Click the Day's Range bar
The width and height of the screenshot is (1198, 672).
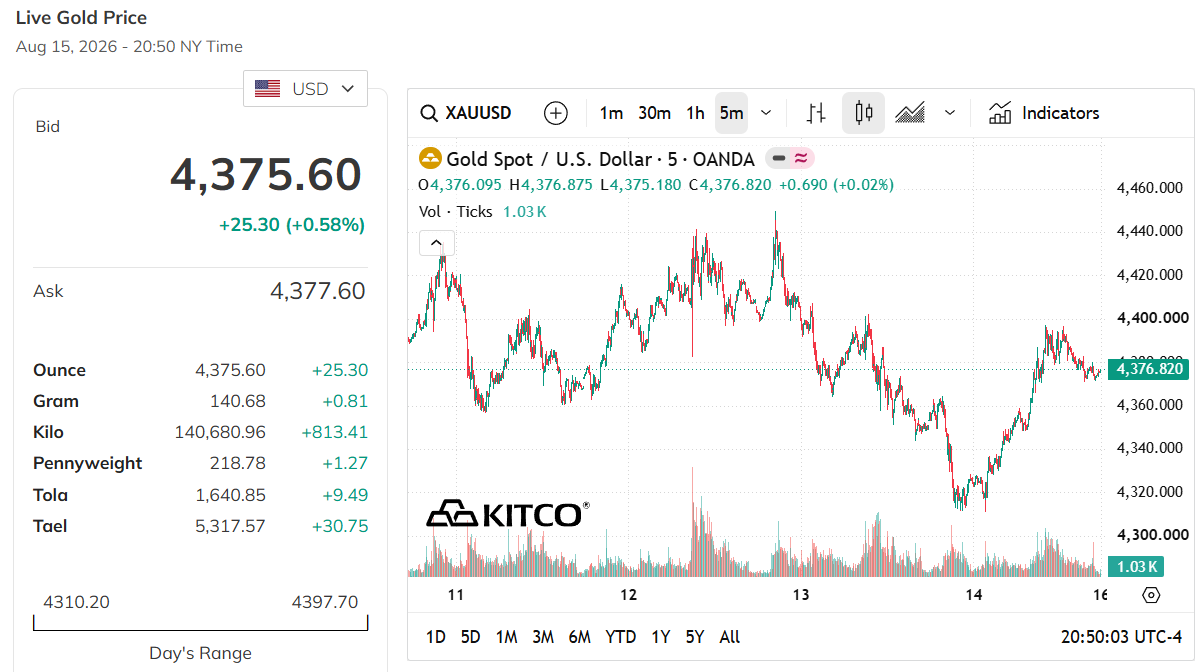[200, 623]
